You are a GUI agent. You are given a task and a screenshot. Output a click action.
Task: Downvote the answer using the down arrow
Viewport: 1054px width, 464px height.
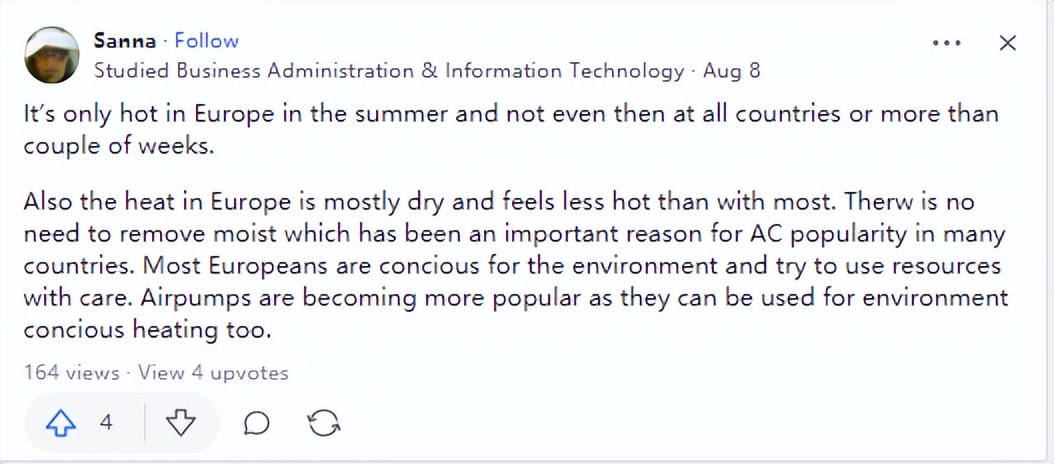point(180,423)
